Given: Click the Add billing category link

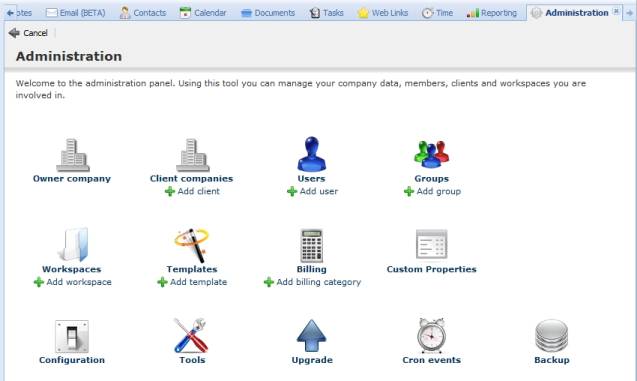Looking at the screenshot, I should click(312, 282).
